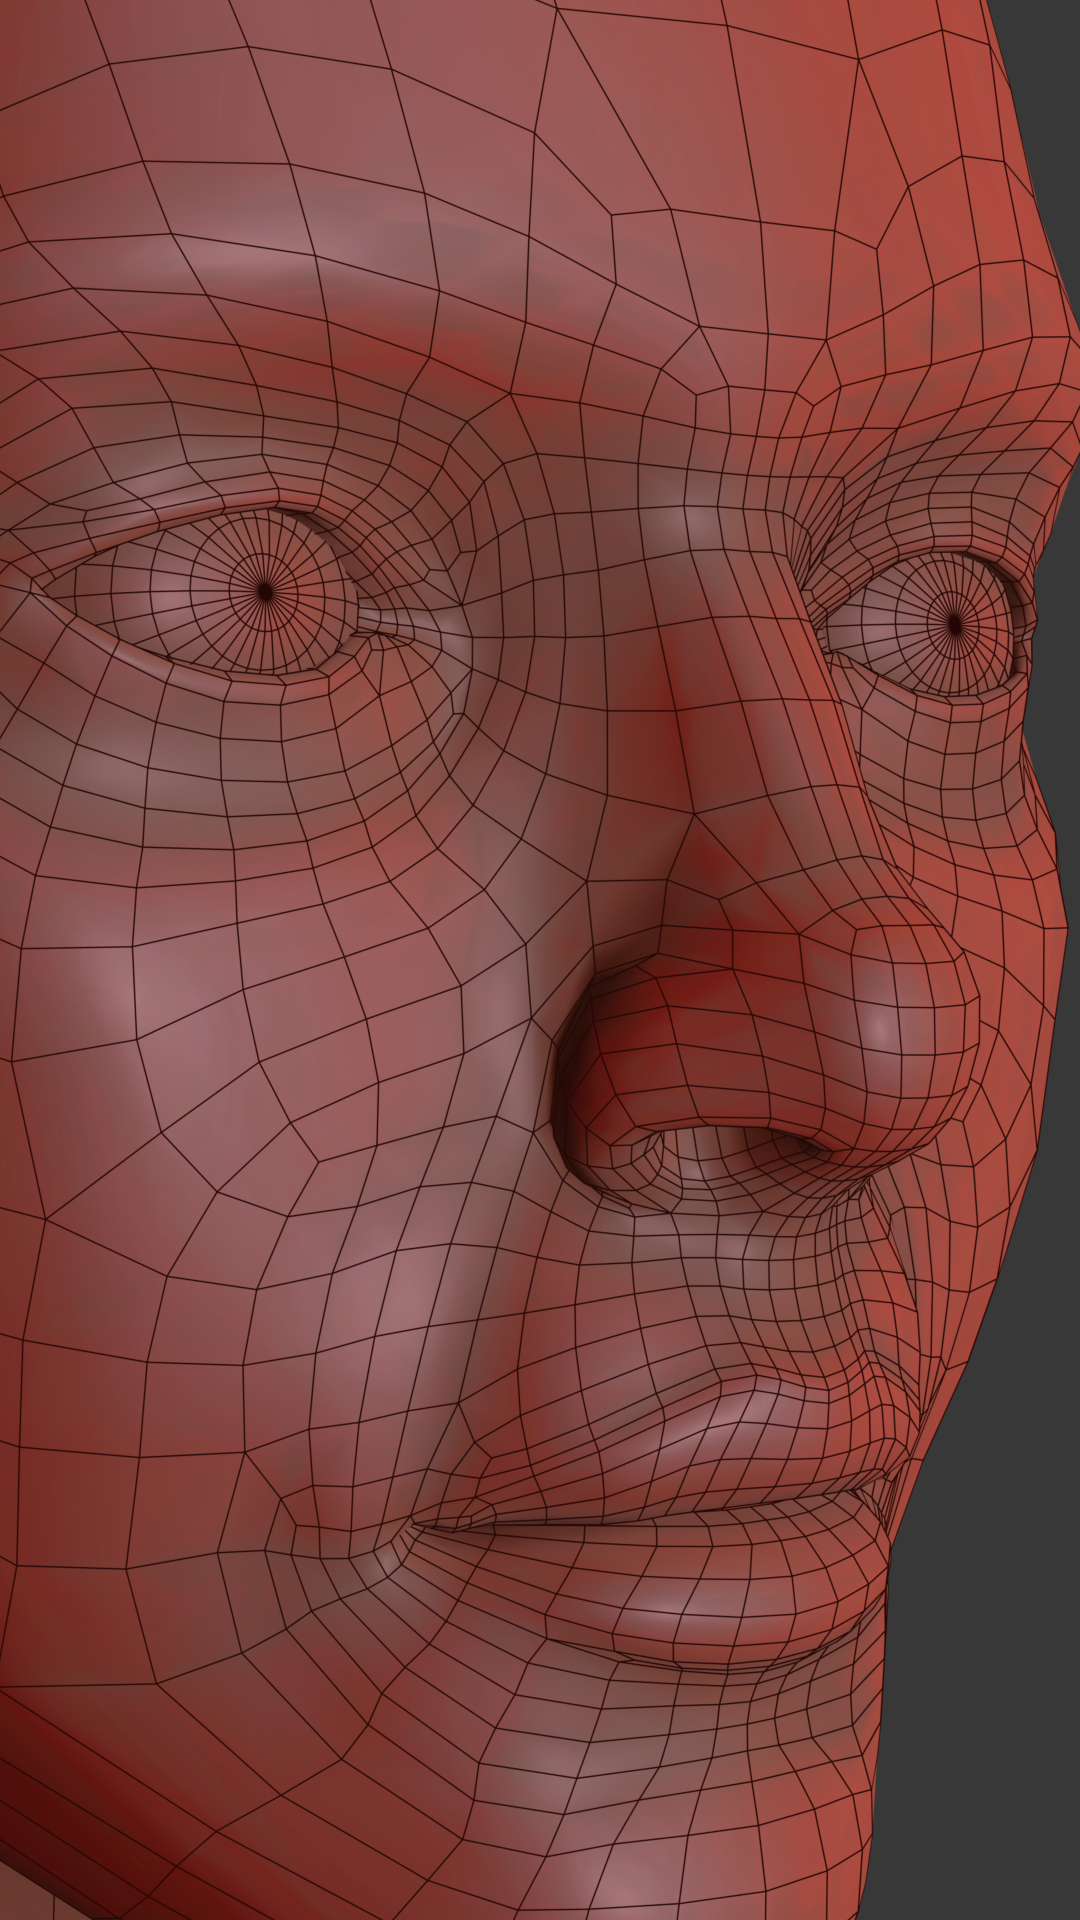Click the inner tear duct corner of left eye
1080x1920 pixels.
[378, 630]
